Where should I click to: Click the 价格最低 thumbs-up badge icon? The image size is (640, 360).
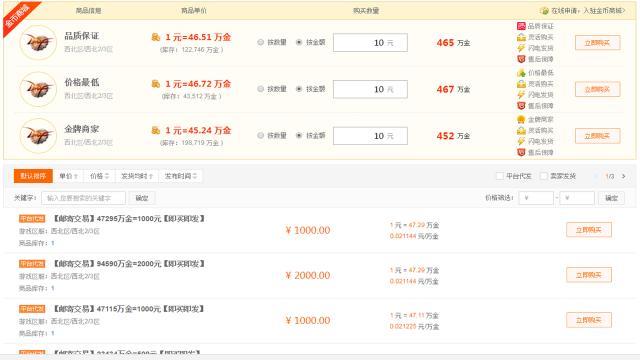(521, 73)
